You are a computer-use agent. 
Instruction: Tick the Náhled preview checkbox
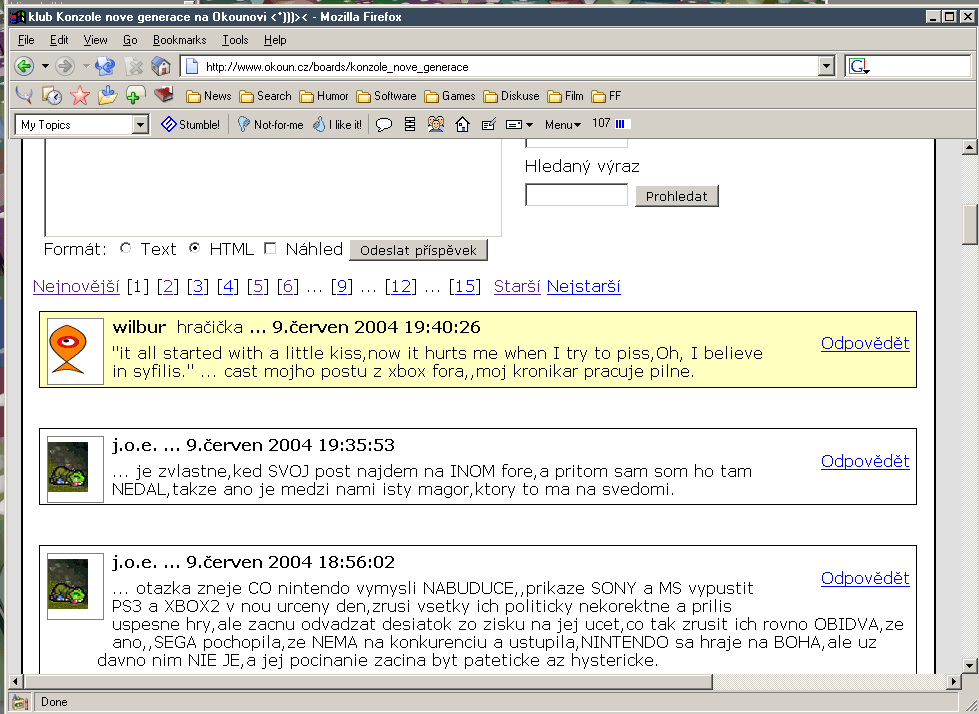(270, 248)
